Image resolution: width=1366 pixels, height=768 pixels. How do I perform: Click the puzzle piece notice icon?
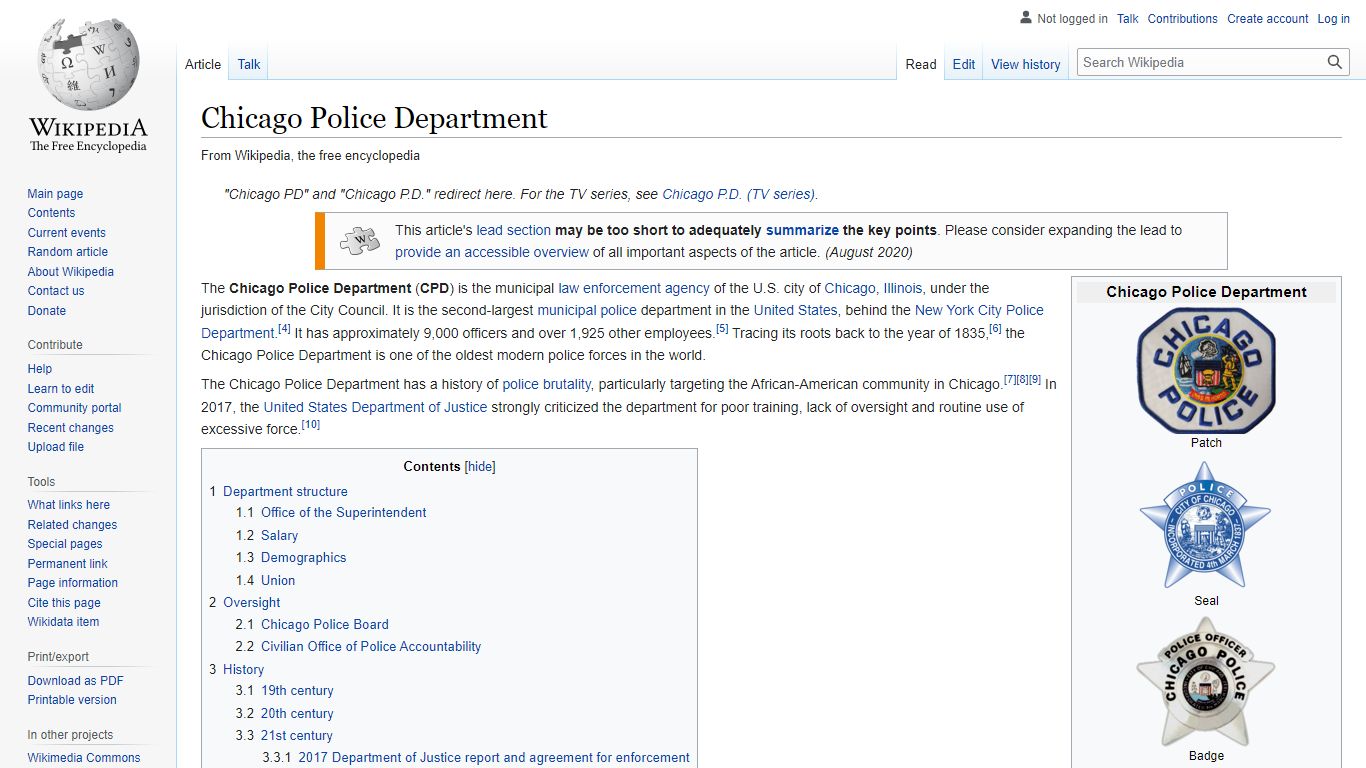(x=360, y=241)
